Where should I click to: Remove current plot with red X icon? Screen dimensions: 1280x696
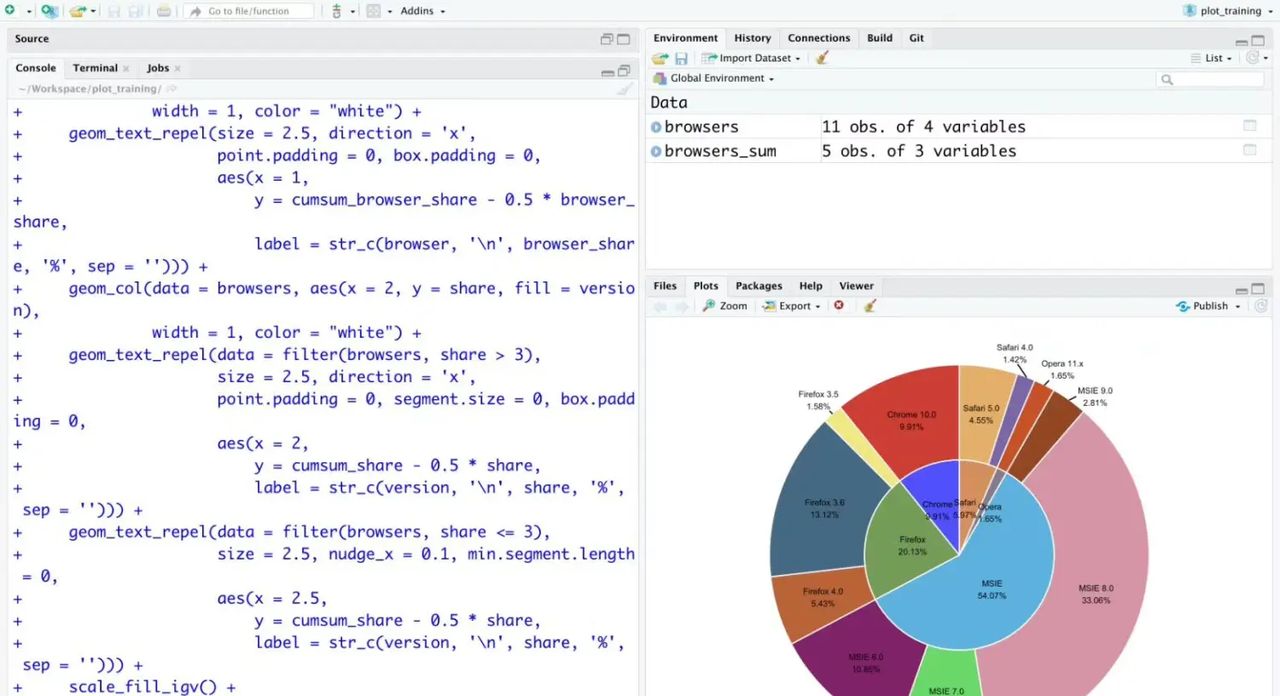click(839, 306)
